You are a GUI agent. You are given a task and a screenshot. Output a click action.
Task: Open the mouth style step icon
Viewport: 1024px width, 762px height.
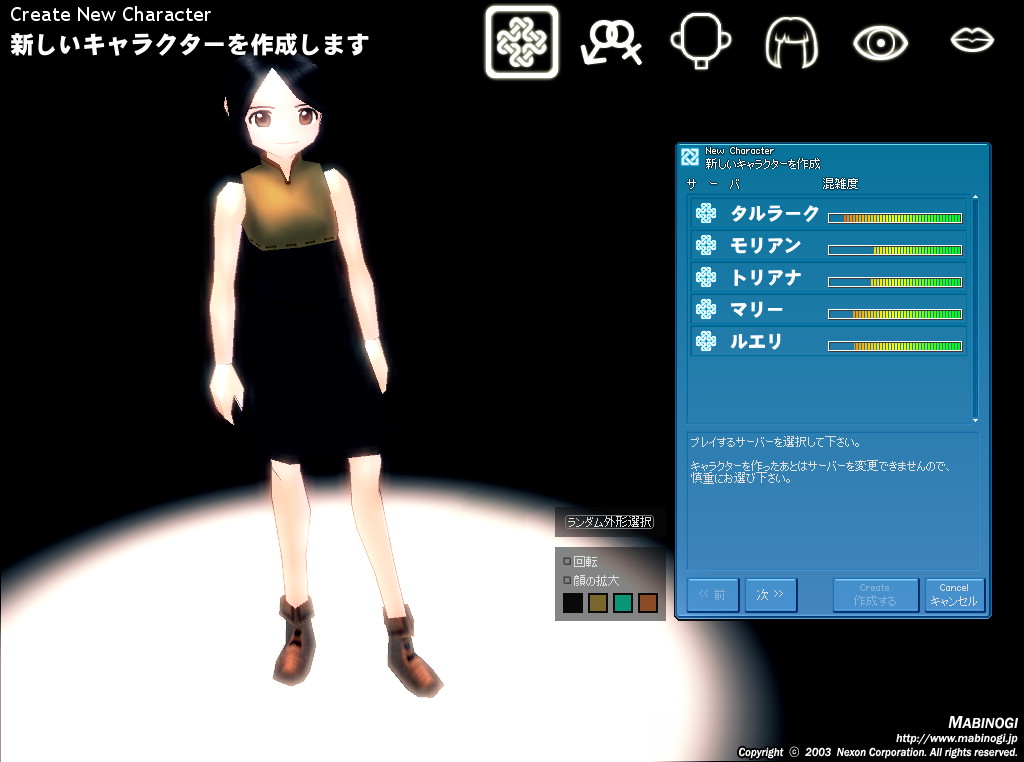pyautogui.click(x=972, y=40)
